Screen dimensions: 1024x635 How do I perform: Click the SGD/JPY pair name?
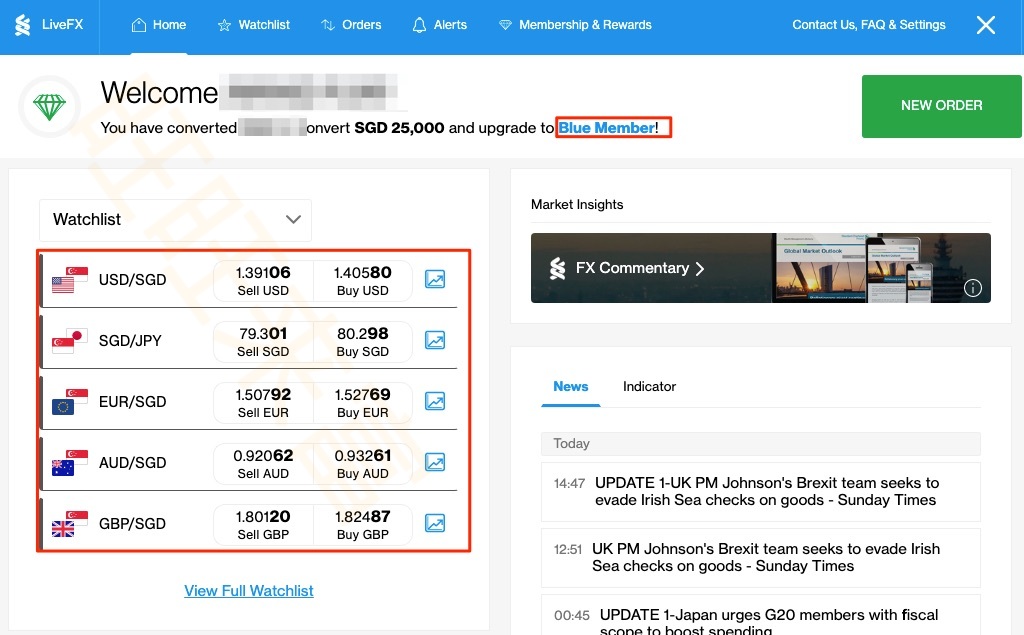coord(130,340)
